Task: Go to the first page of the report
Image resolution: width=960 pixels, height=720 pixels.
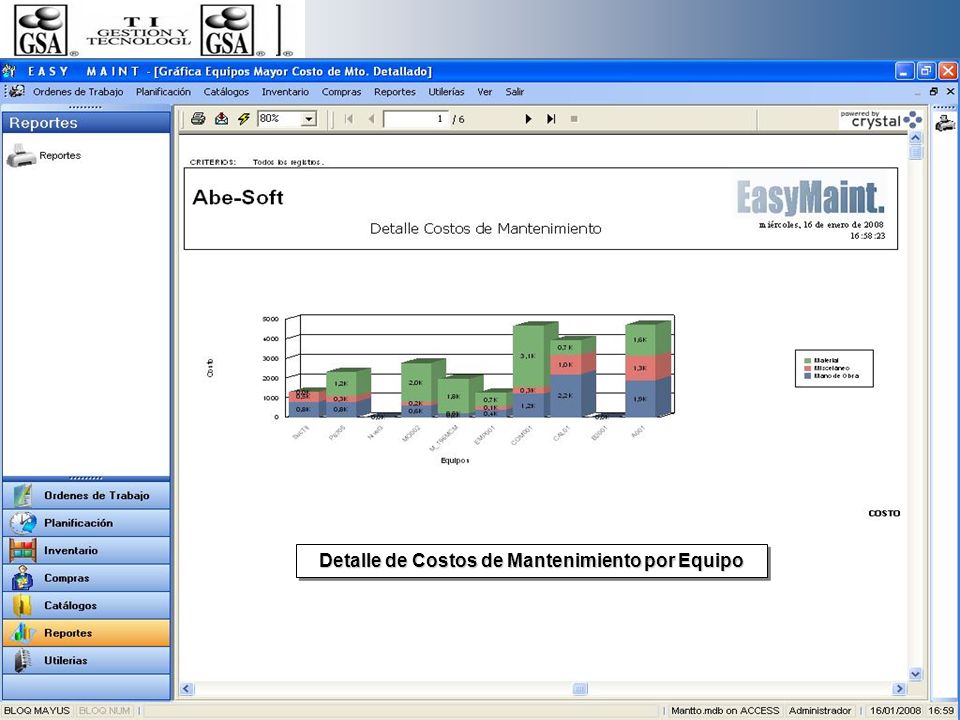Action: point(349,119)
